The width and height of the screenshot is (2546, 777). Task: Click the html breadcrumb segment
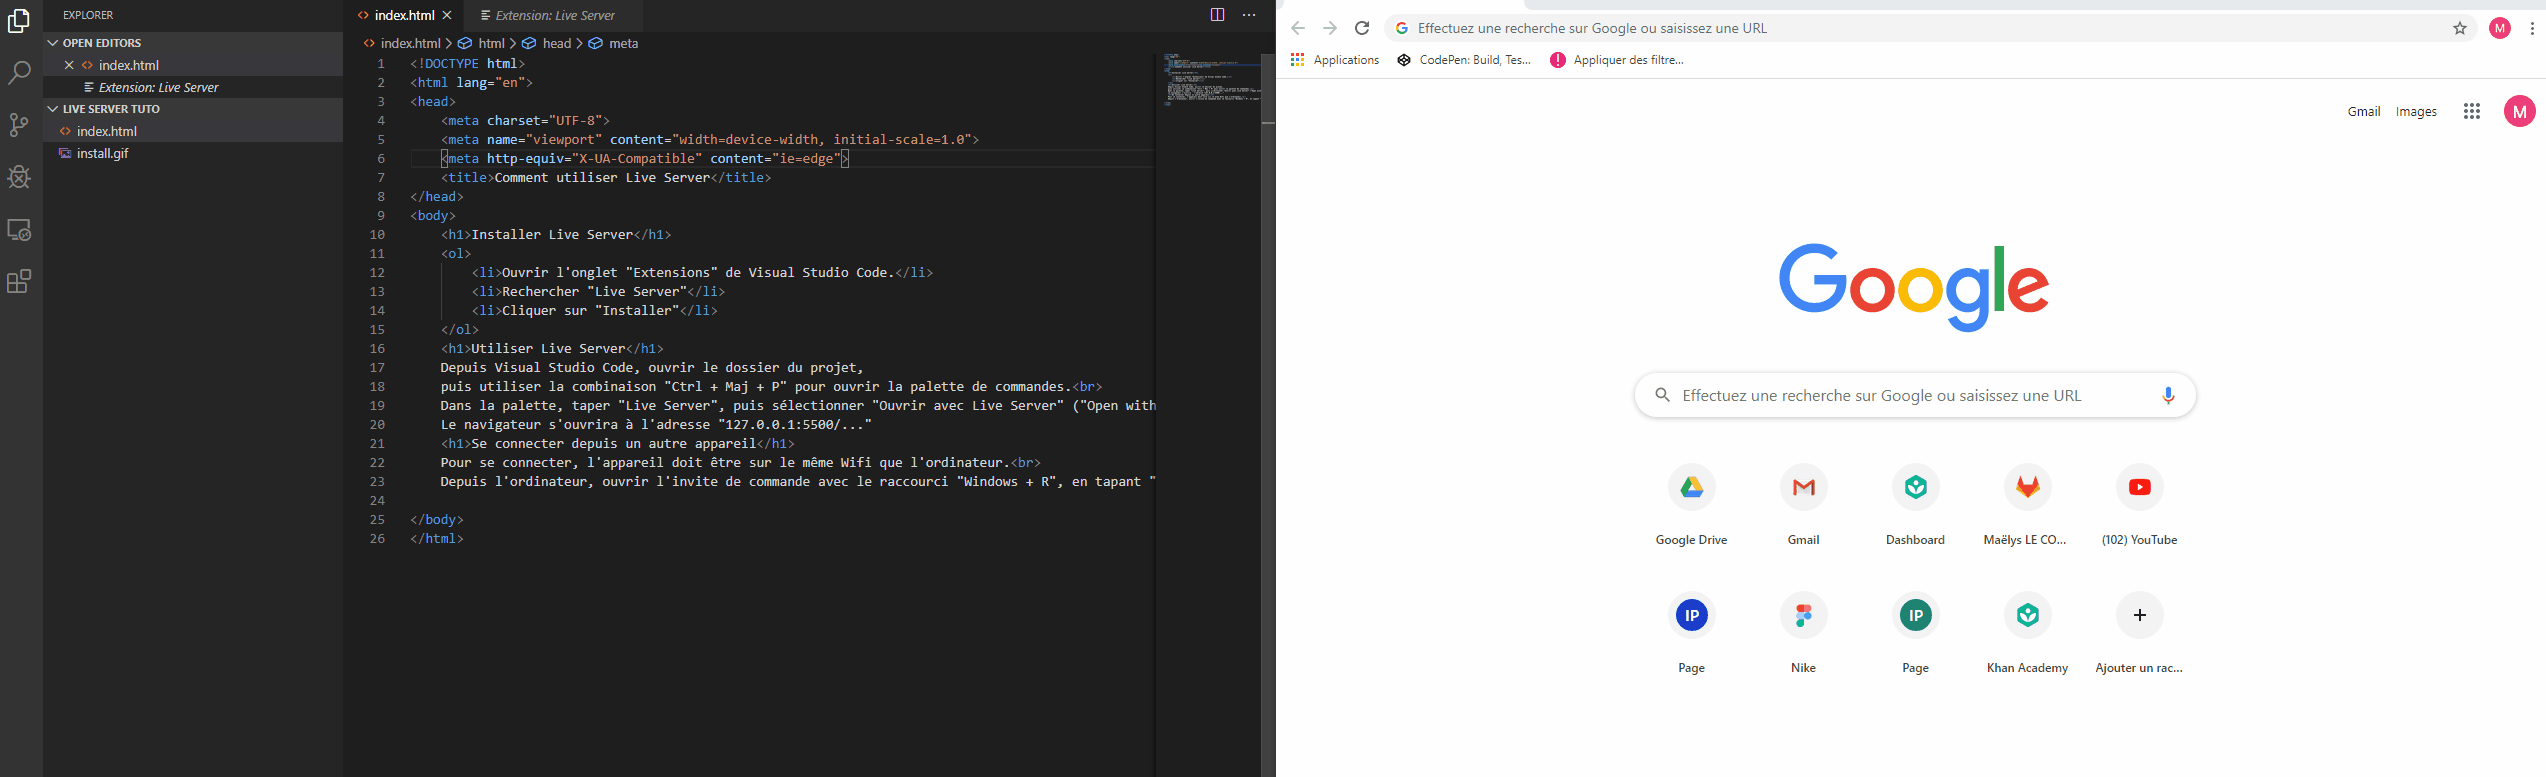[482, 43]
